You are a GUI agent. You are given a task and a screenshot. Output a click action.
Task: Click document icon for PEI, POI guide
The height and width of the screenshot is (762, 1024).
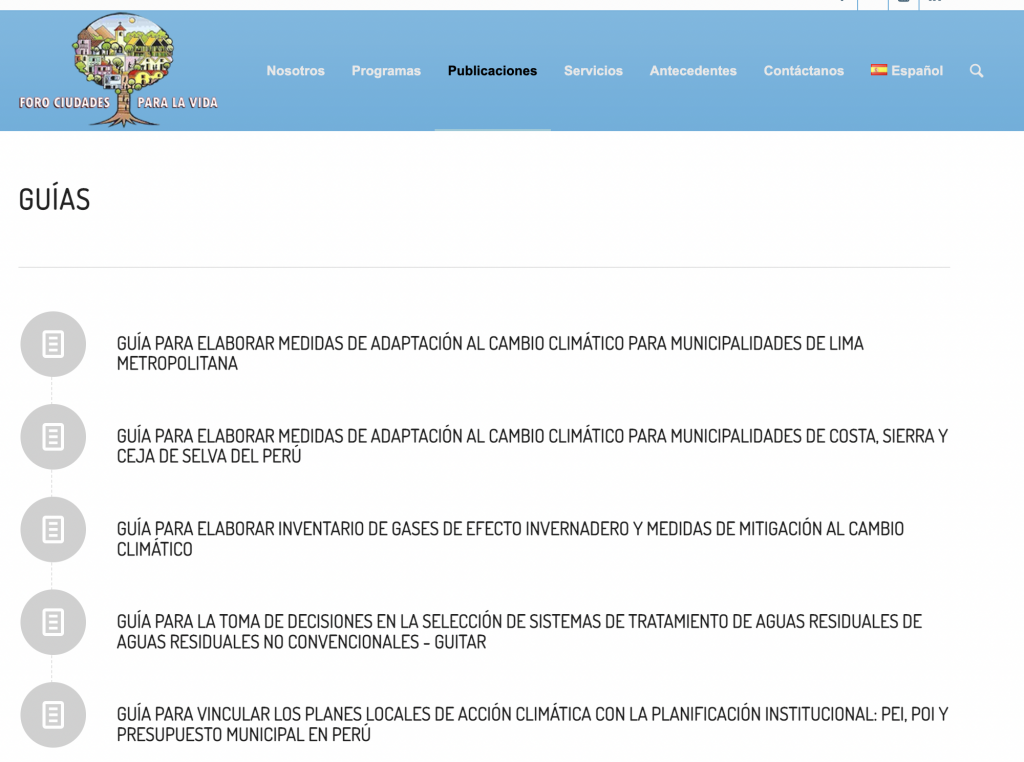53,715
